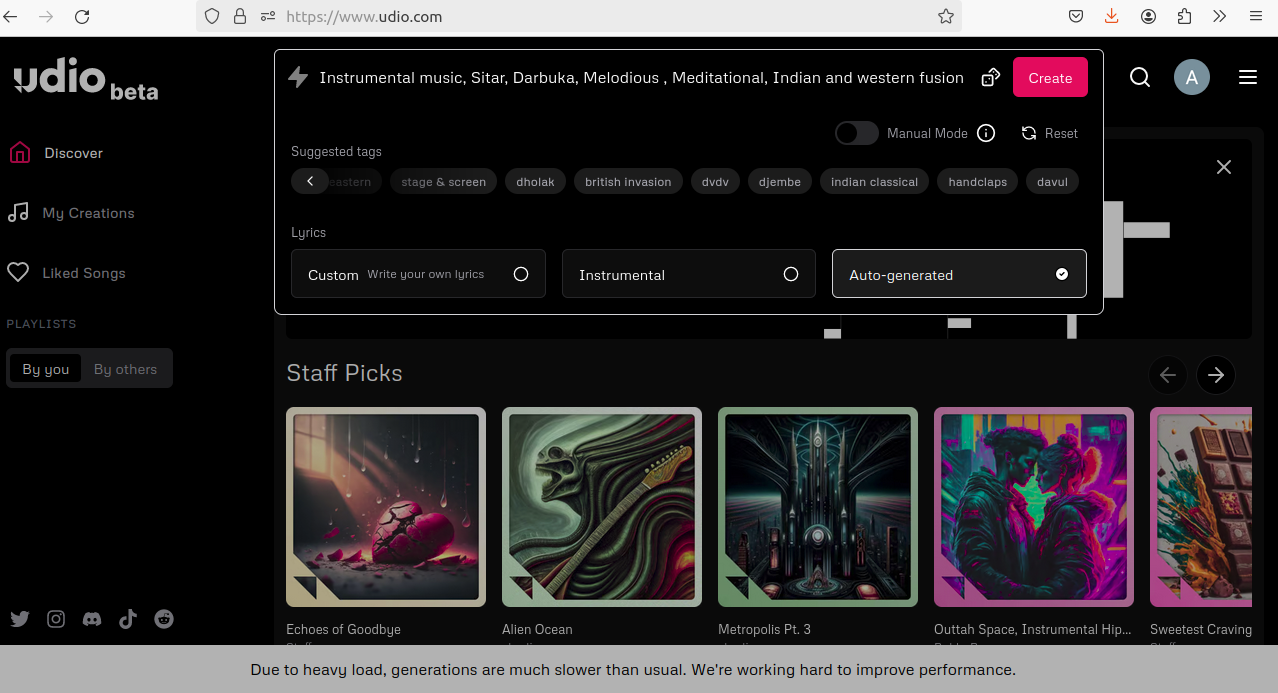Open the hamburger menu in Udio header
Viewport: 1278px width, 693px height.
click(x=1248, y=77)
